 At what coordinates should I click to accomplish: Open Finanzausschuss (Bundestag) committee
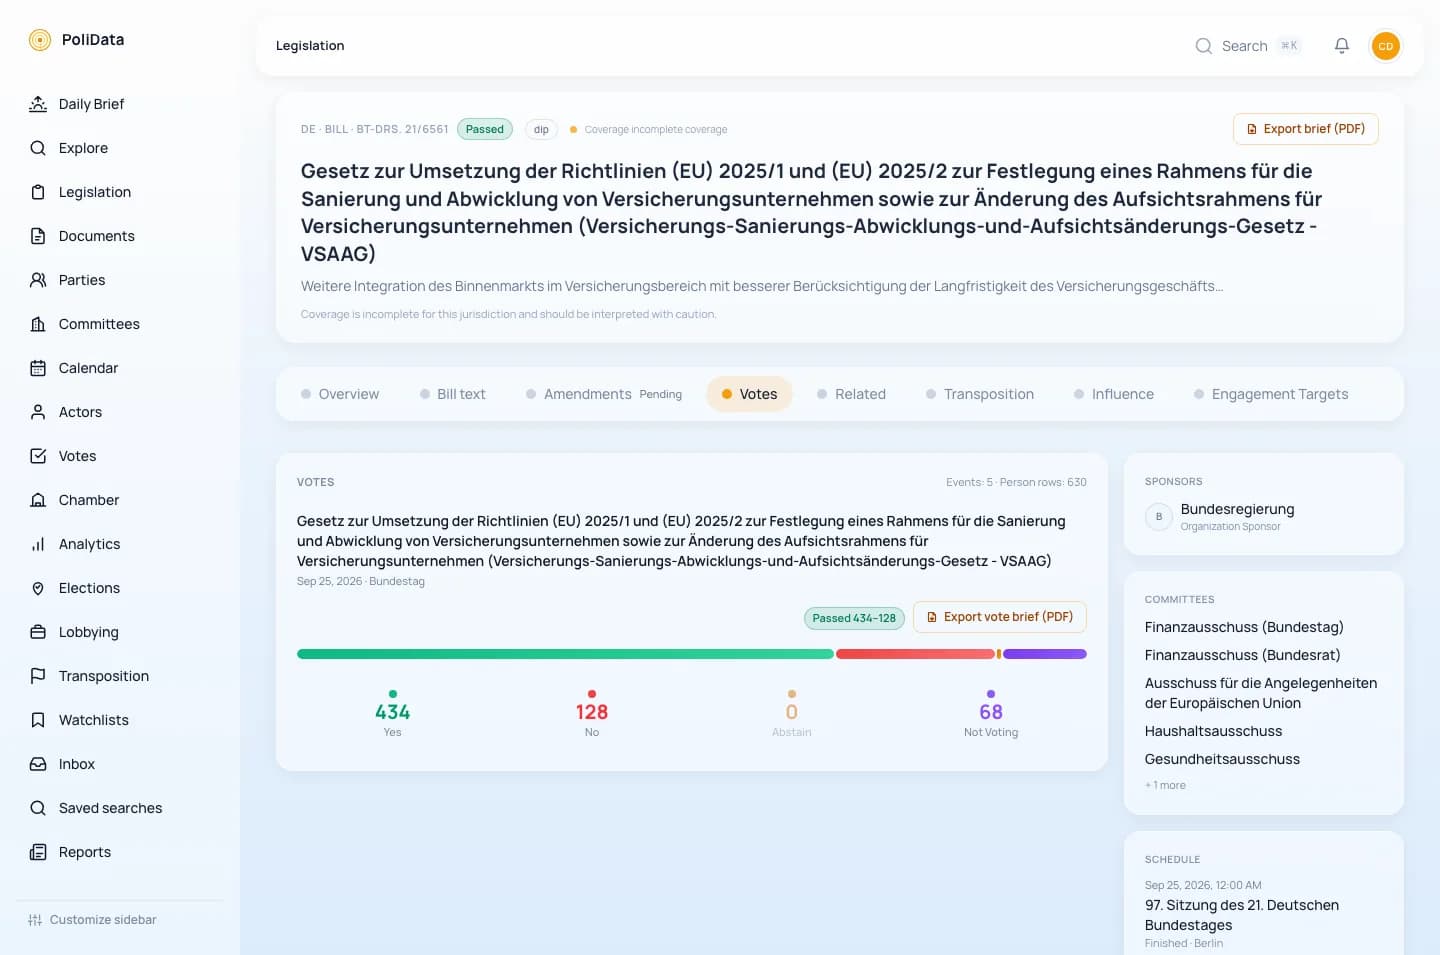point(1244,627)
